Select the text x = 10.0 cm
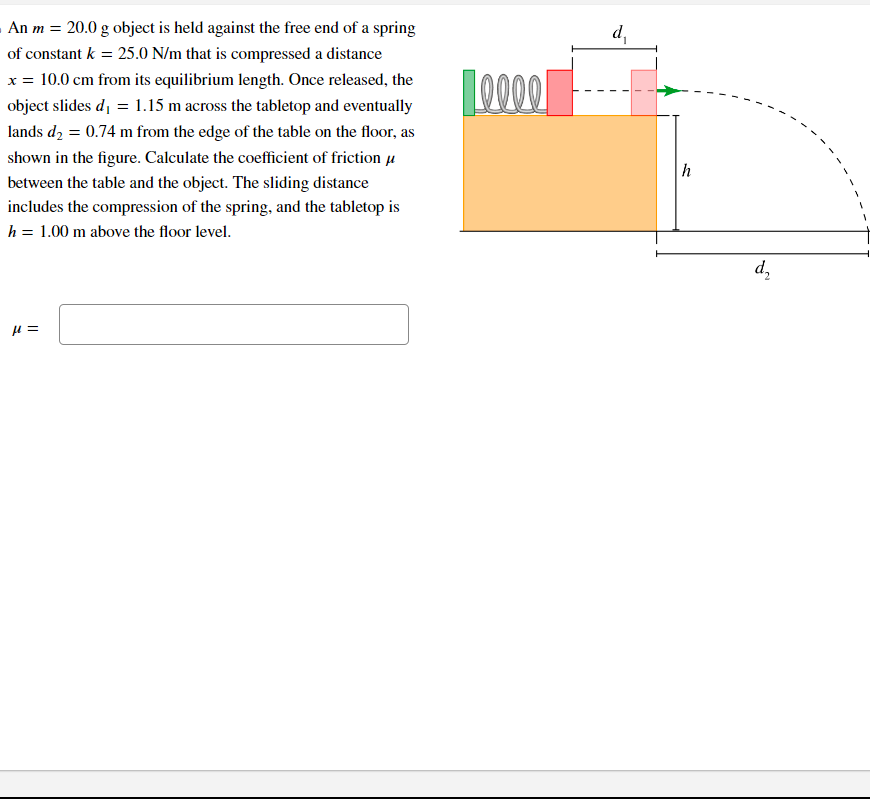Viewport: 870px width, 799px height. (x=51, y=79)
